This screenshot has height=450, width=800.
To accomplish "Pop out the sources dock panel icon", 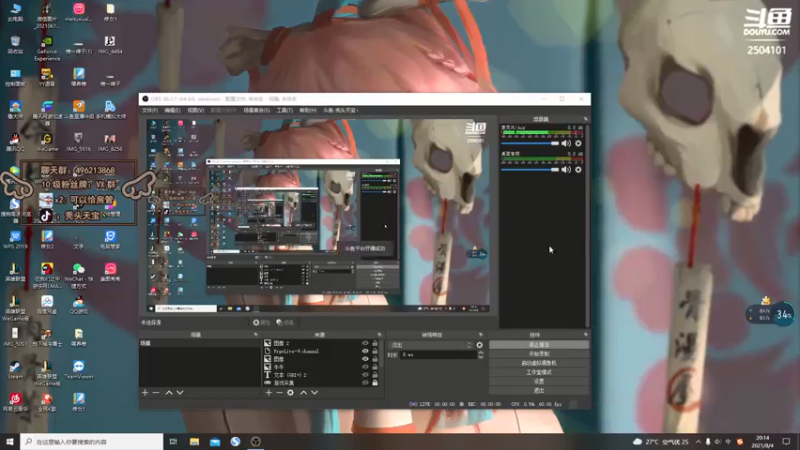I will pos(379,335).
